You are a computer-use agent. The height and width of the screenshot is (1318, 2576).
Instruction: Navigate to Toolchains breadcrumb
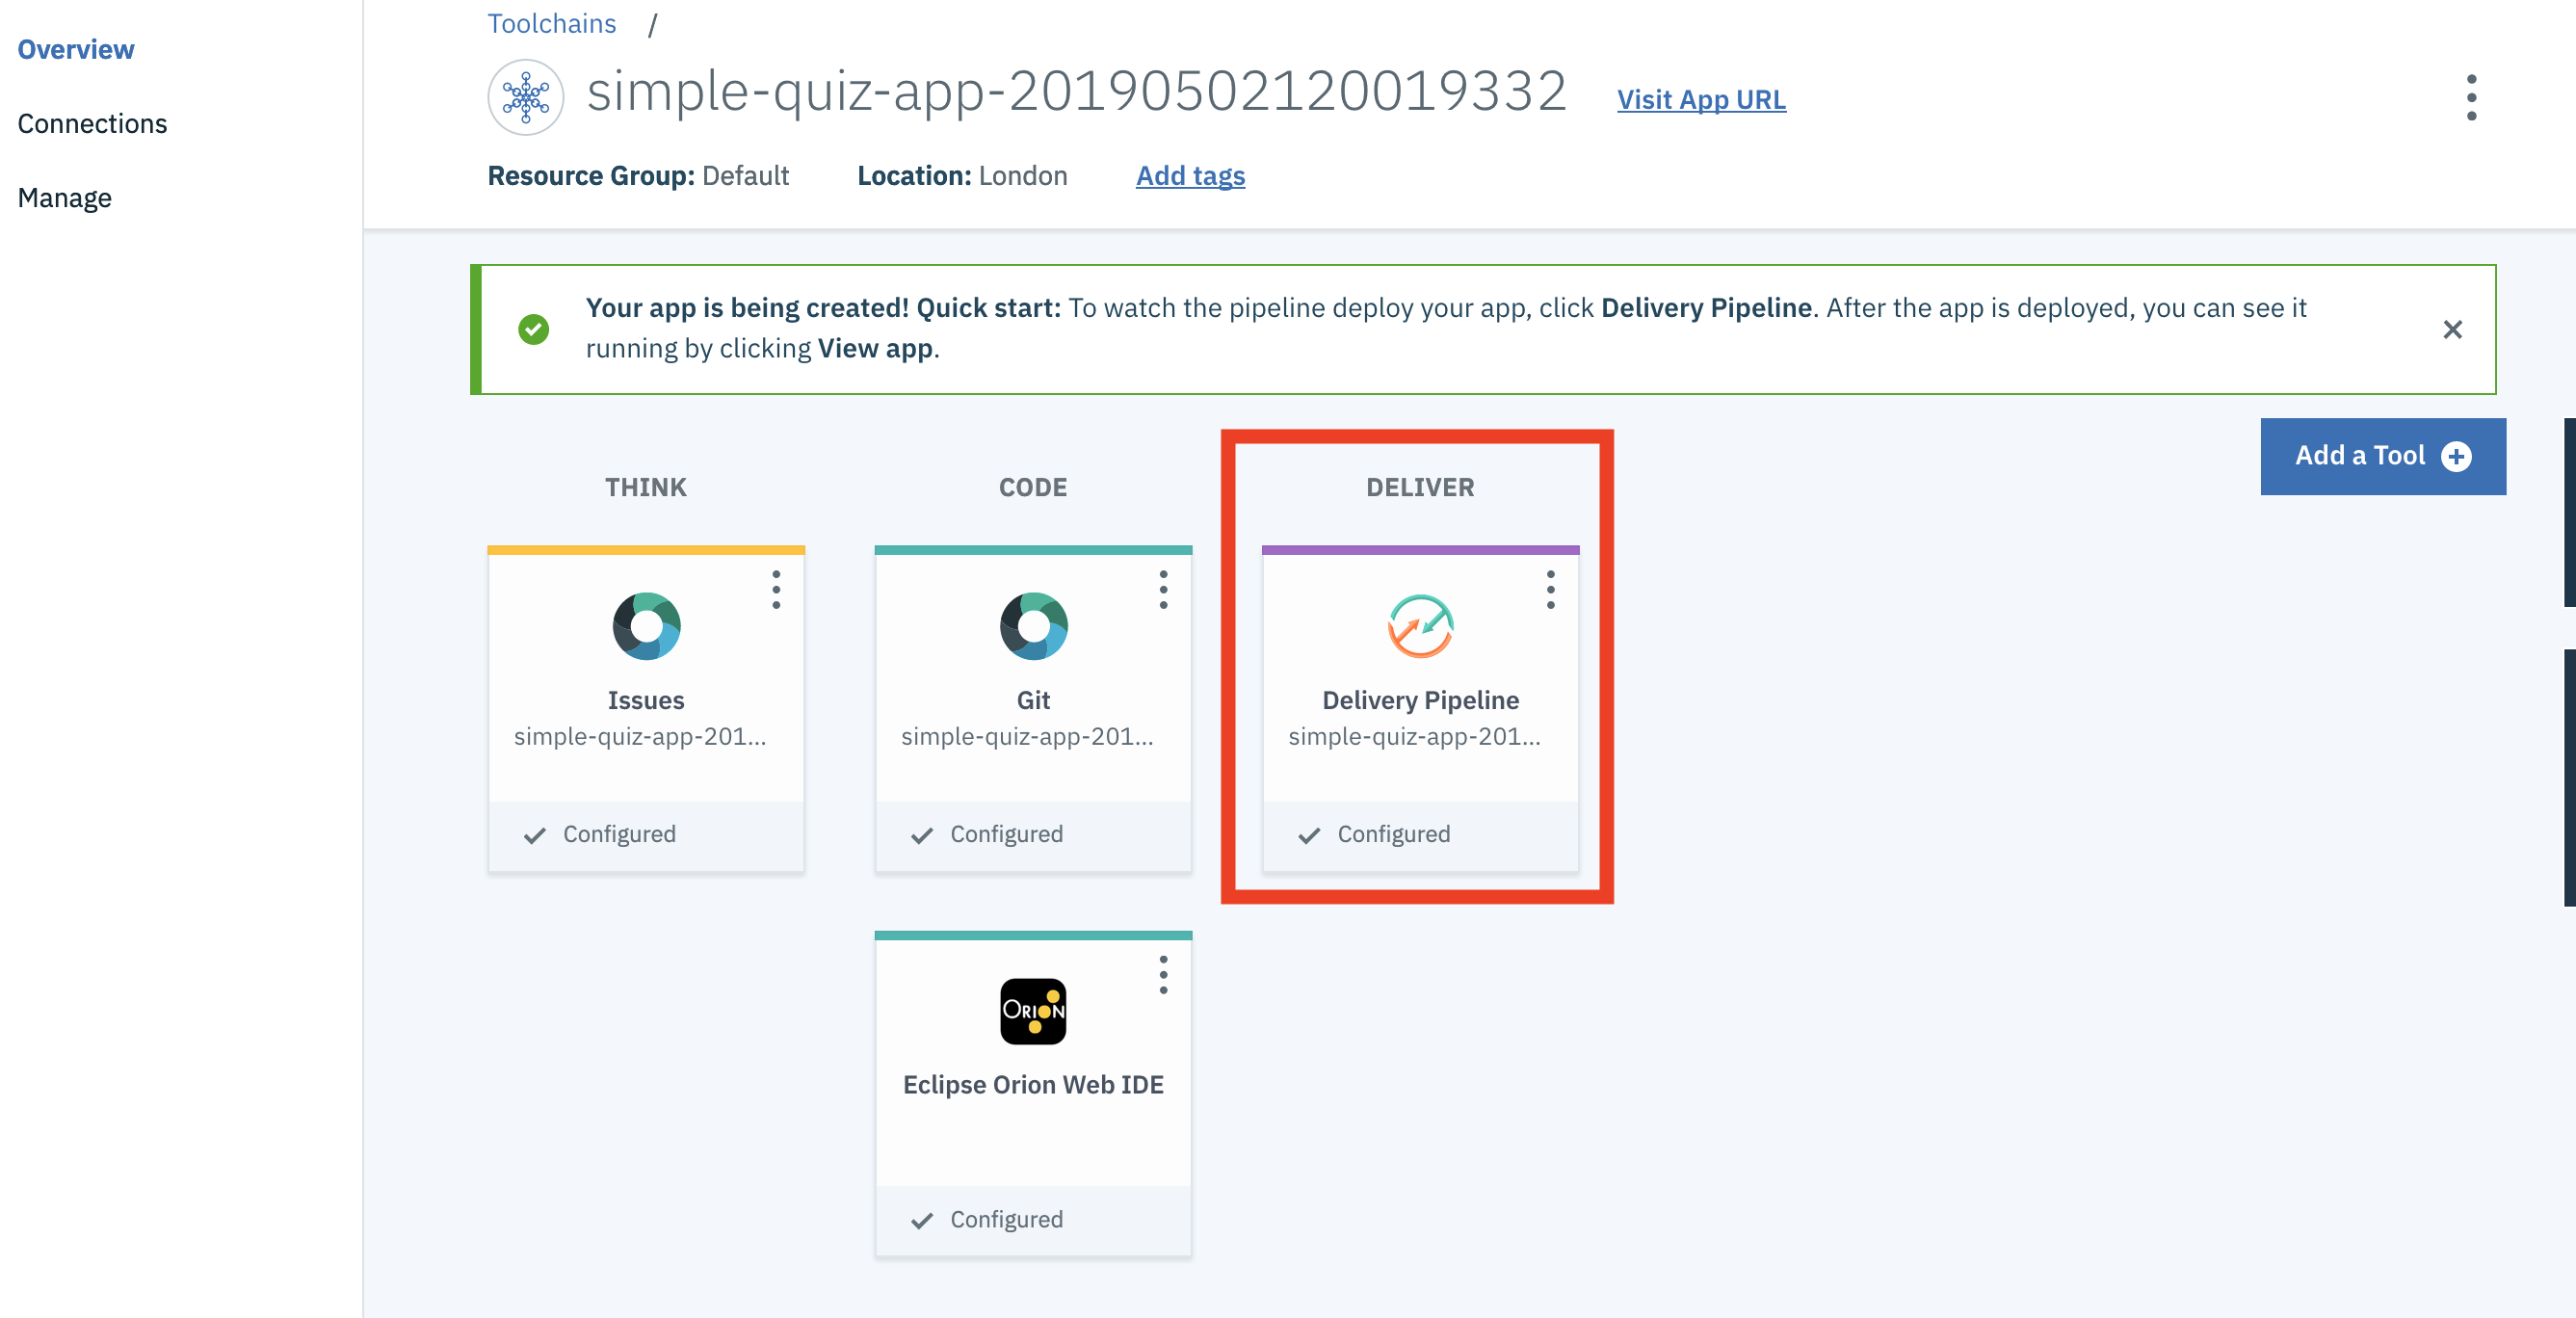(x=551, y=24)
